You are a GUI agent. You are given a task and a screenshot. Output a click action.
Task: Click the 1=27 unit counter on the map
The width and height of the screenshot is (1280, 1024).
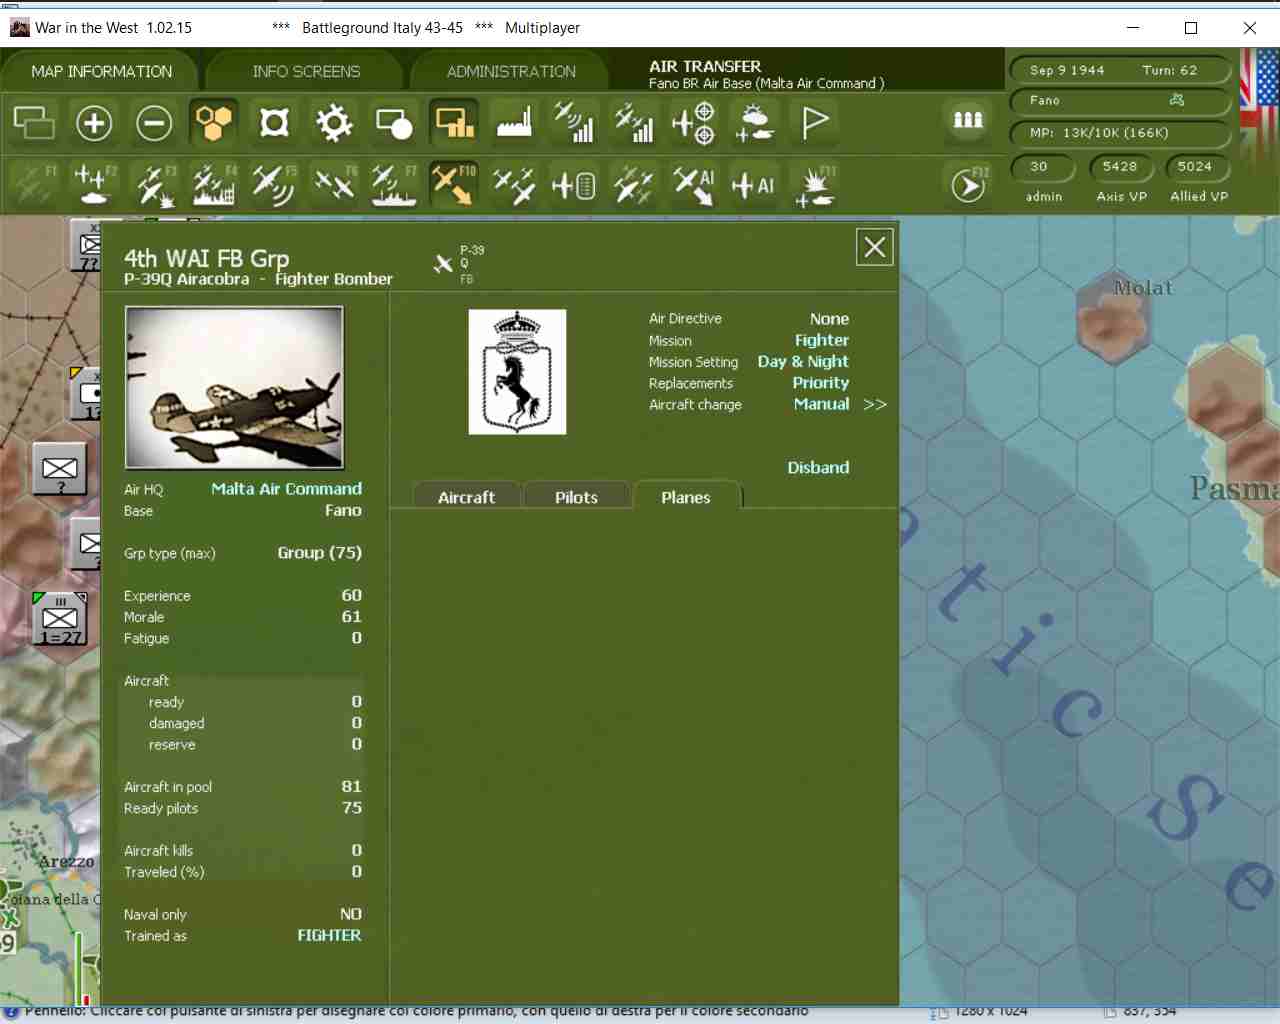60,619
